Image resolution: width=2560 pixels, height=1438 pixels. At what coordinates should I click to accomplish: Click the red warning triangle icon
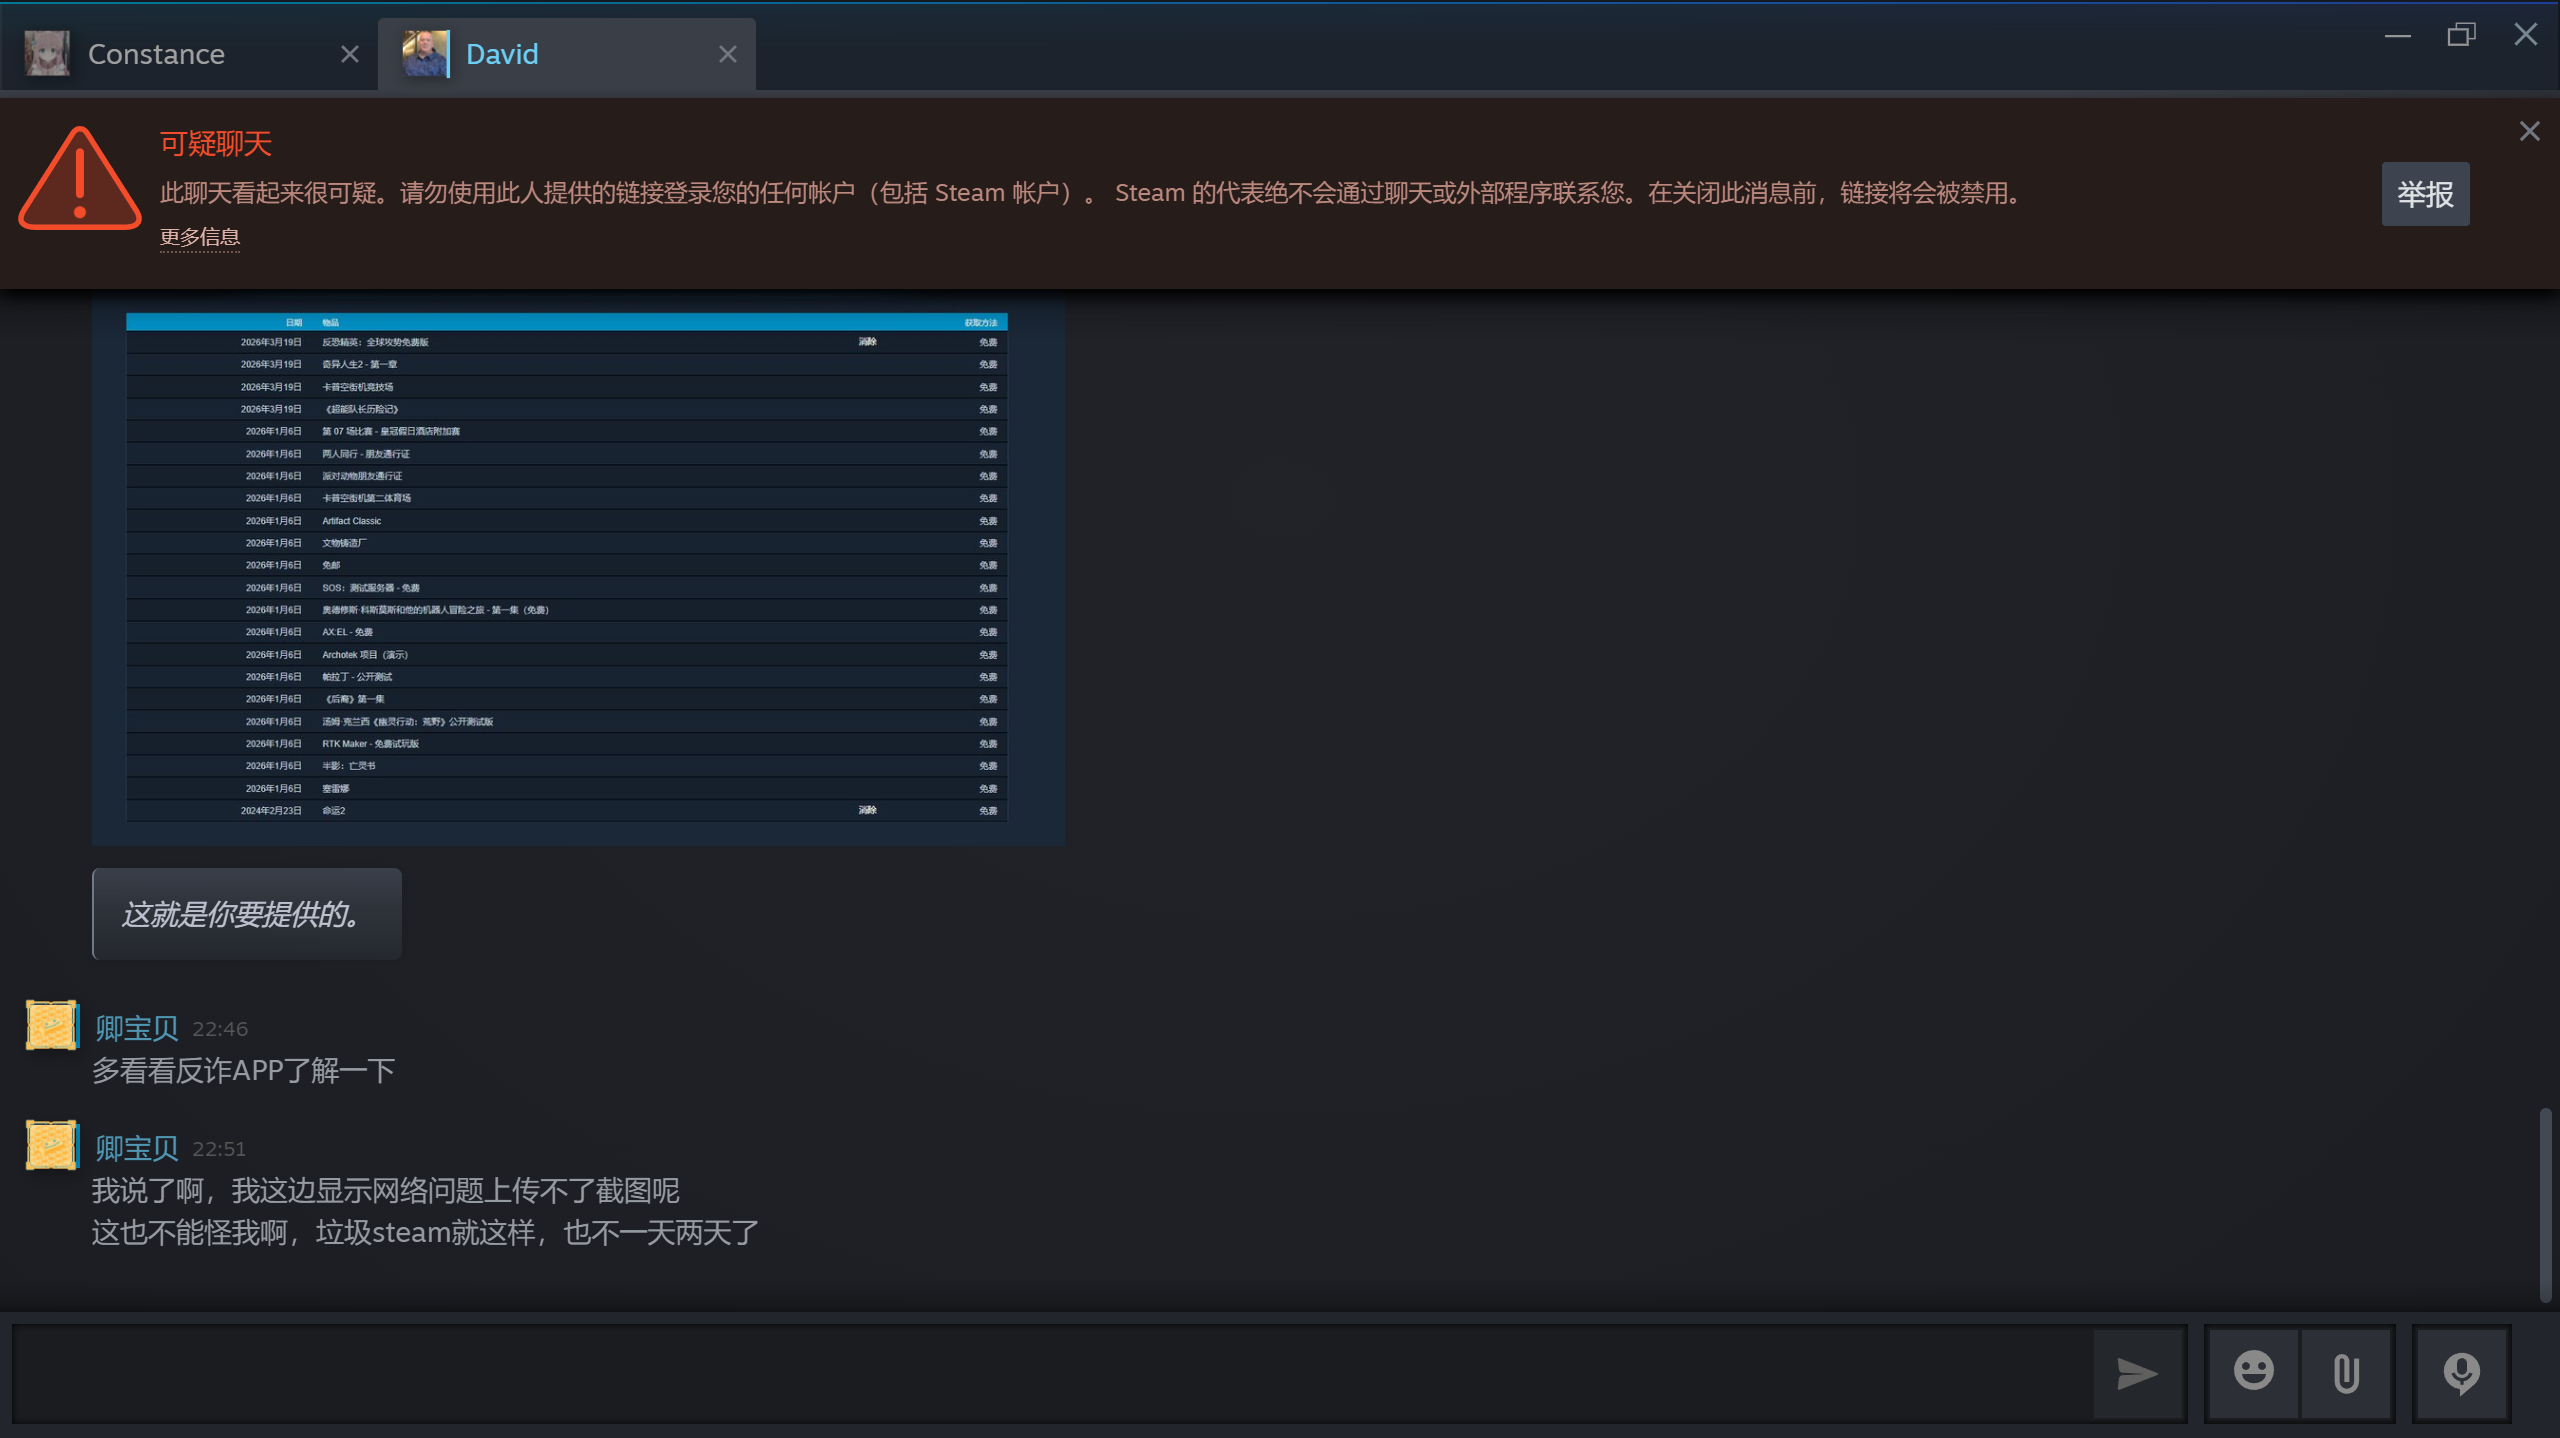80,180
